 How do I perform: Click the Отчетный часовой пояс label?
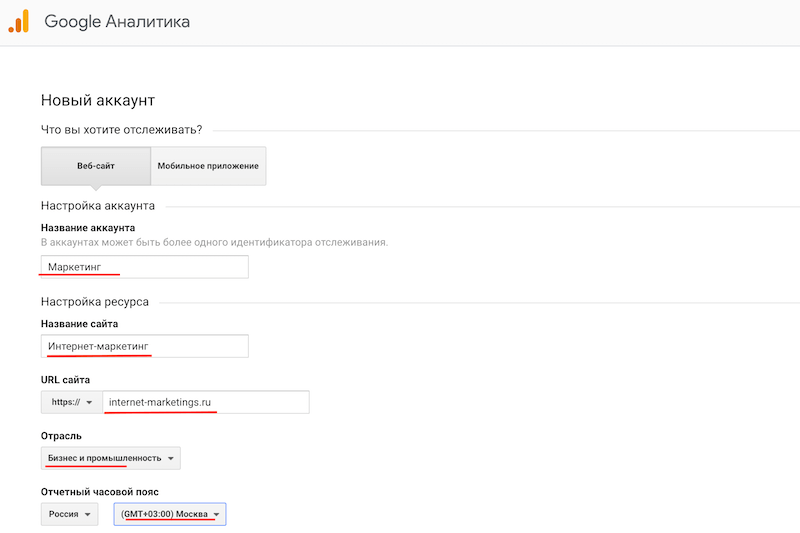click(x=102, y=491)
